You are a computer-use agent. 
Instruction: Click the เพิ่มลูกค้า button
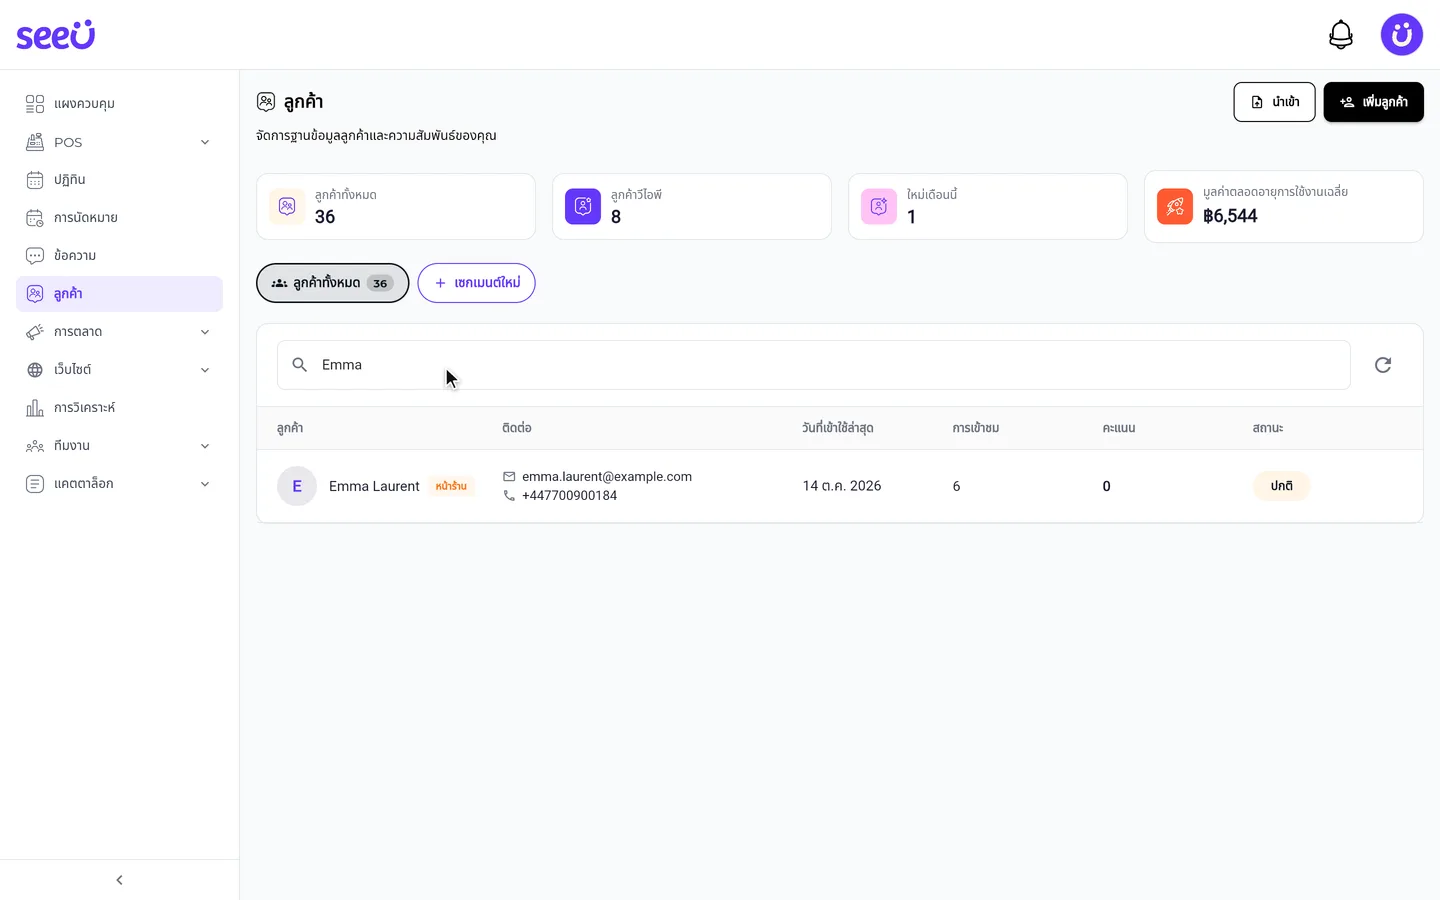[1373, 102]
